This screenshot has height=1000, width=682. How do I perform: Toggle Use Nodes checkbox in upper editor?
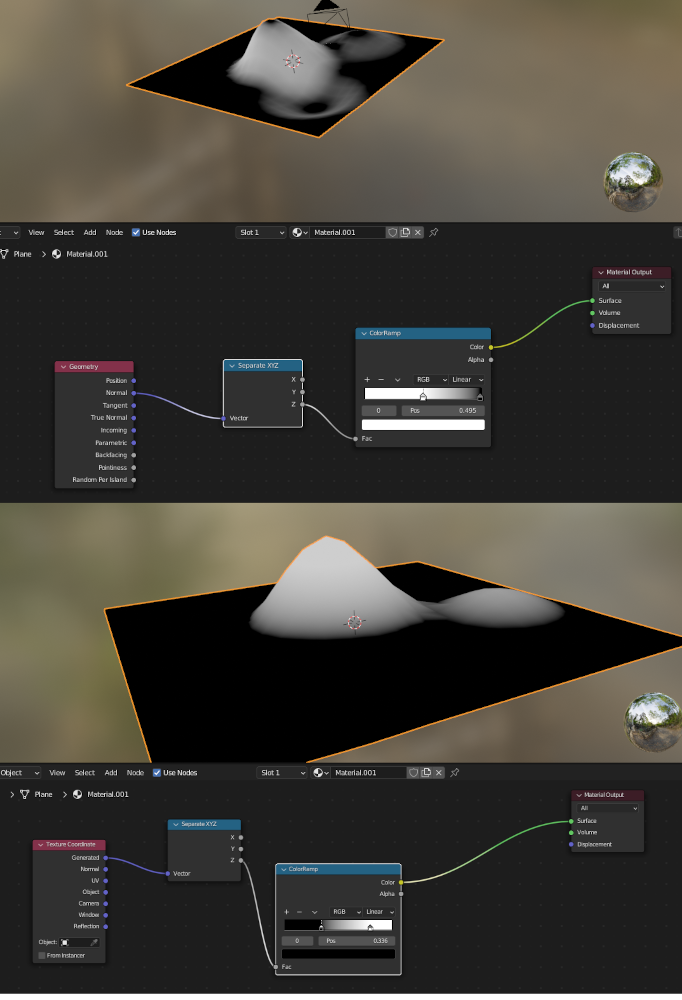[136, 232]
